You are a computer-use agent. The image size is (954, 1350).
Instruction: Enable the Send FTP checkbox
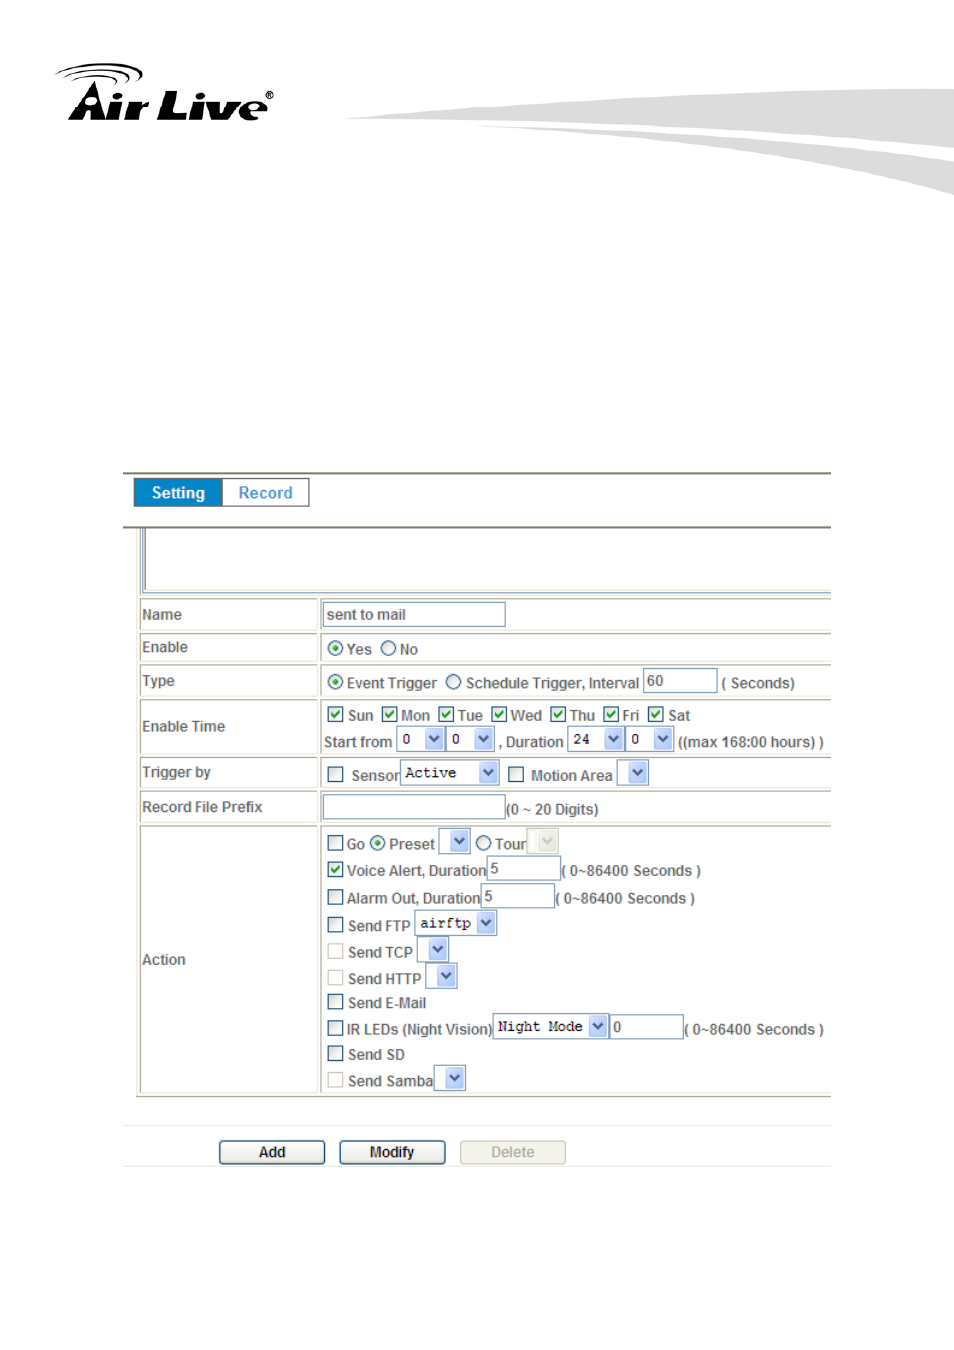336,925
